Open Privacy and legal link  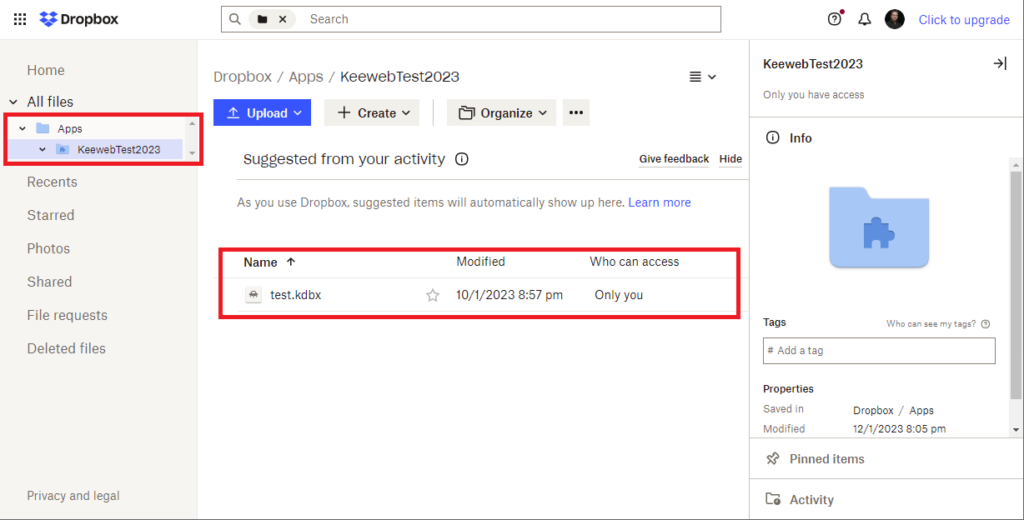(73, 496)
